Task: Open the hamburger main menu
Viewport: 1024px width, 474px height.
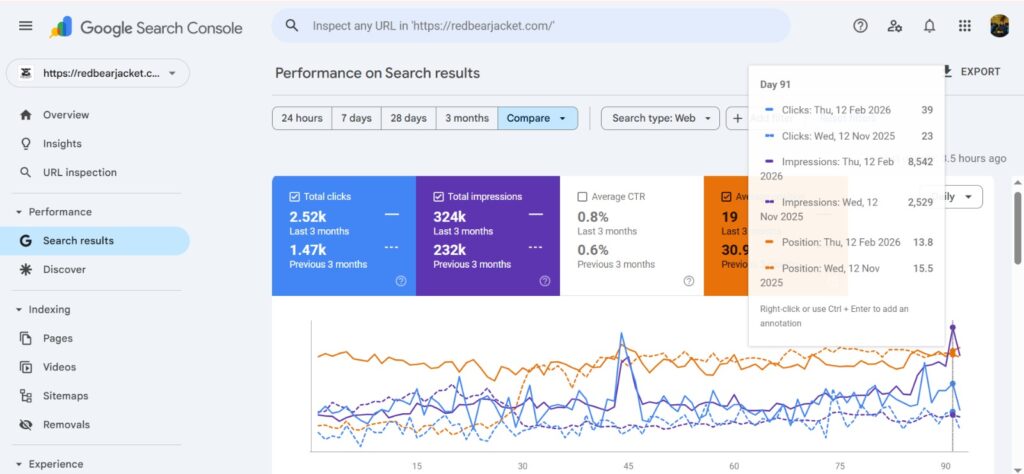Action: 26,26
